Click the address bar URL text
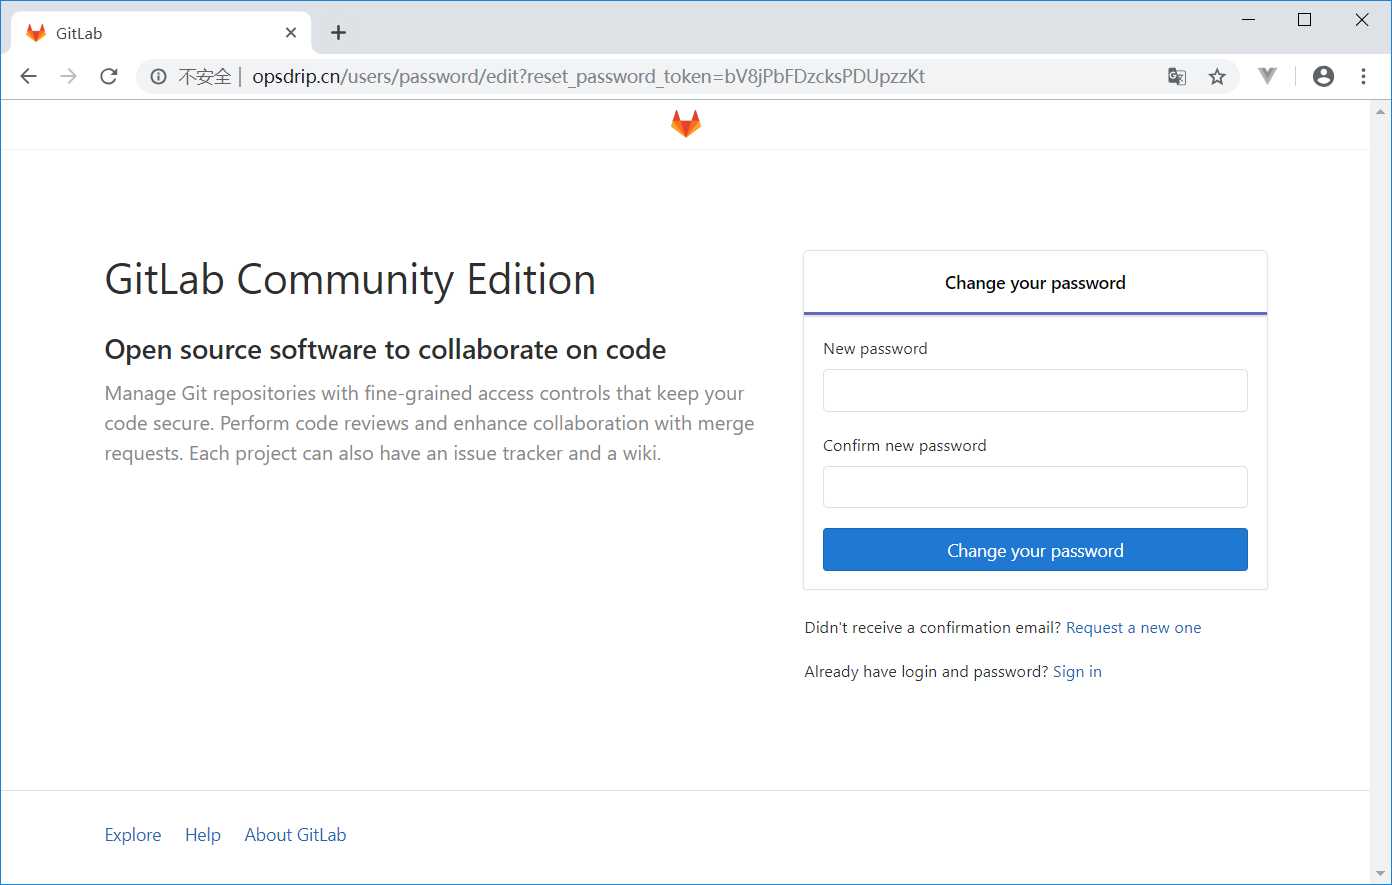This screenshot has width=1392, height=885. (x=588, y=76)
